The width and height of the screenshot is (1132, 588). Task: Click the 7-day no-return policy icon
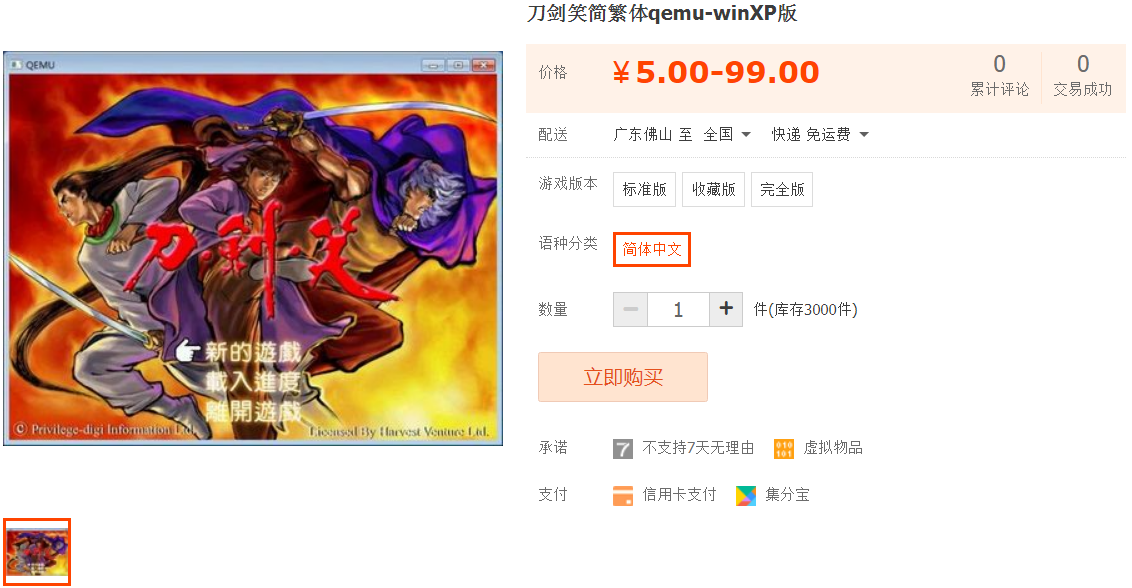pyautogui.click(x=622, y=449)
